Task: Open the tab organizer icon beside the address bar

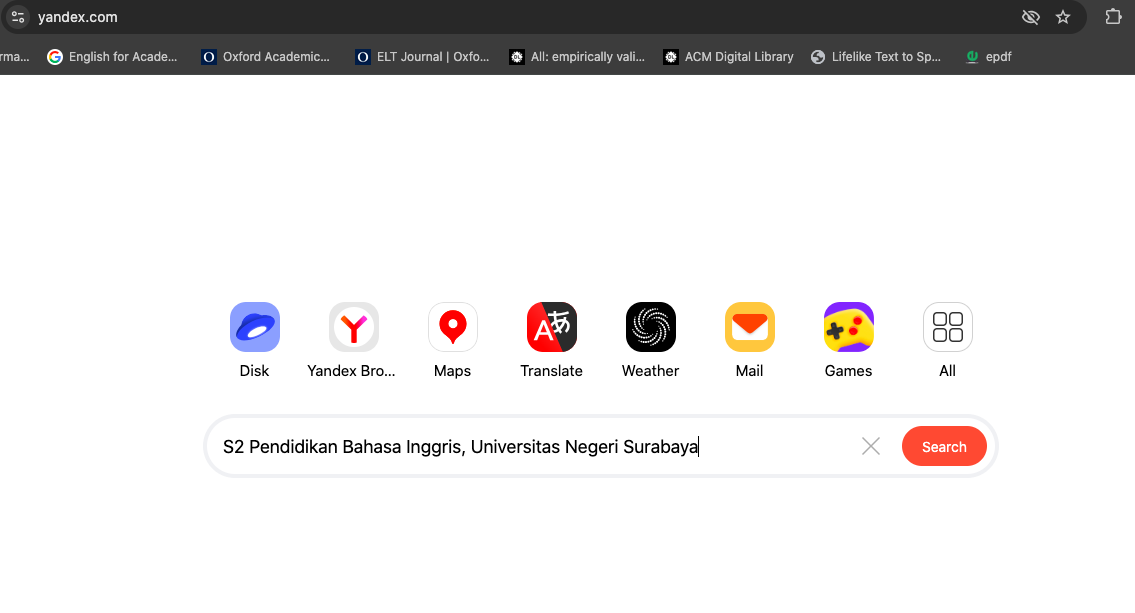Action: (x=17, y=17)
